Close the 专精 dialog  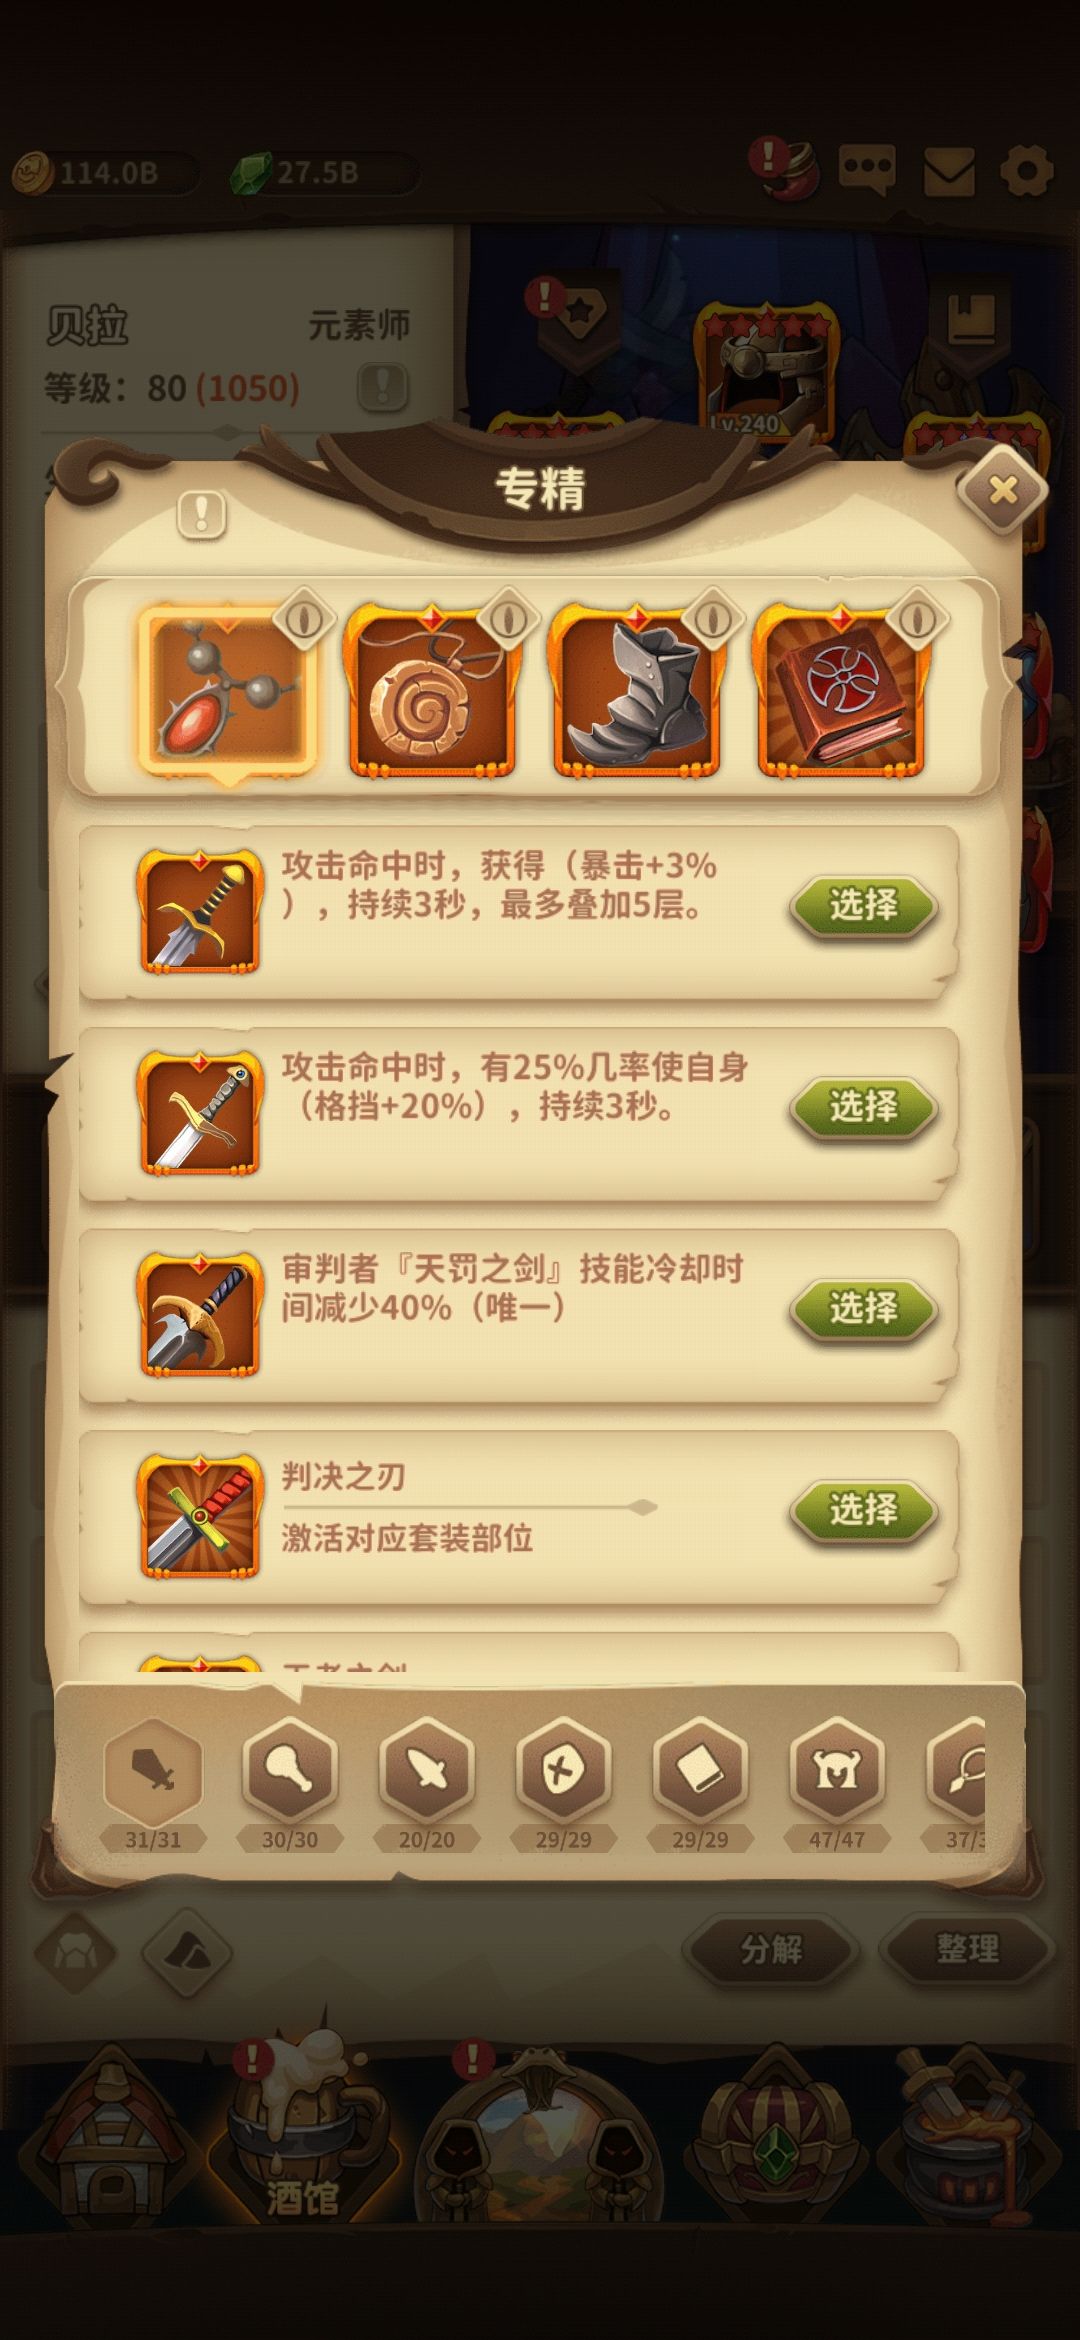click(1002, 490)
